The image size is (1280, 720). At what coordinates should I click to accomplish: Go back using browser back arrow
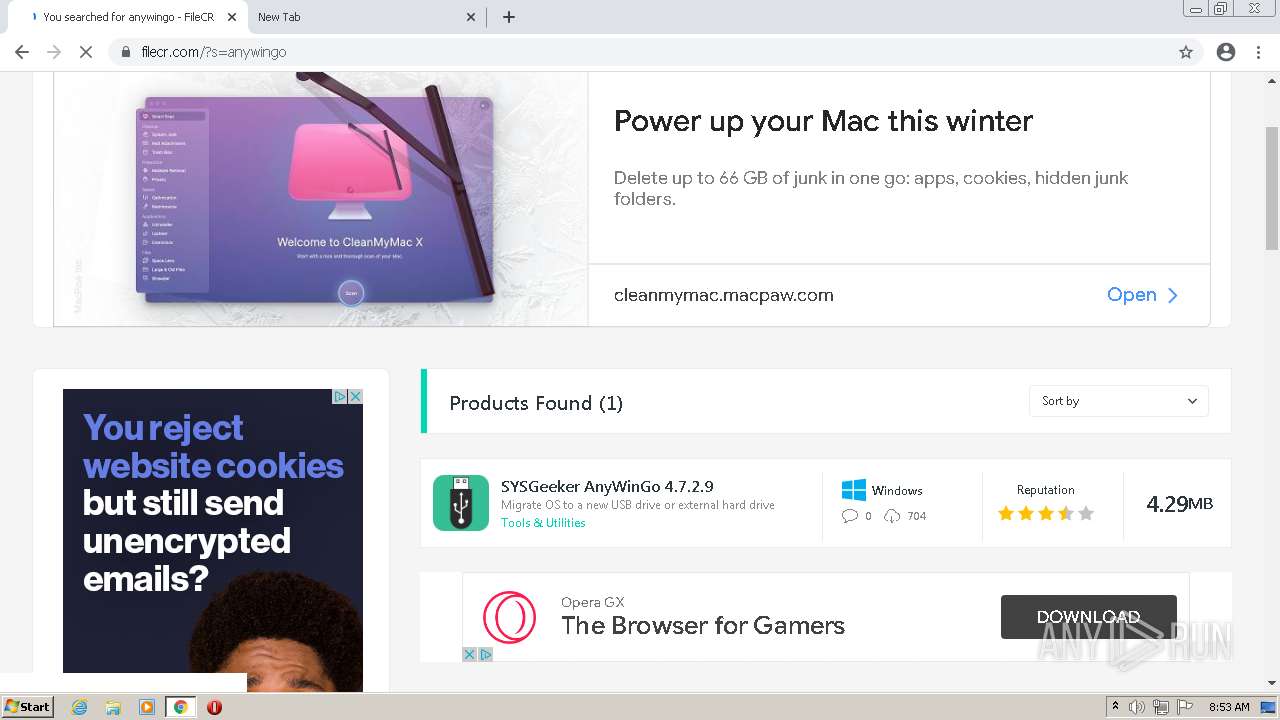tap(22, 52)
